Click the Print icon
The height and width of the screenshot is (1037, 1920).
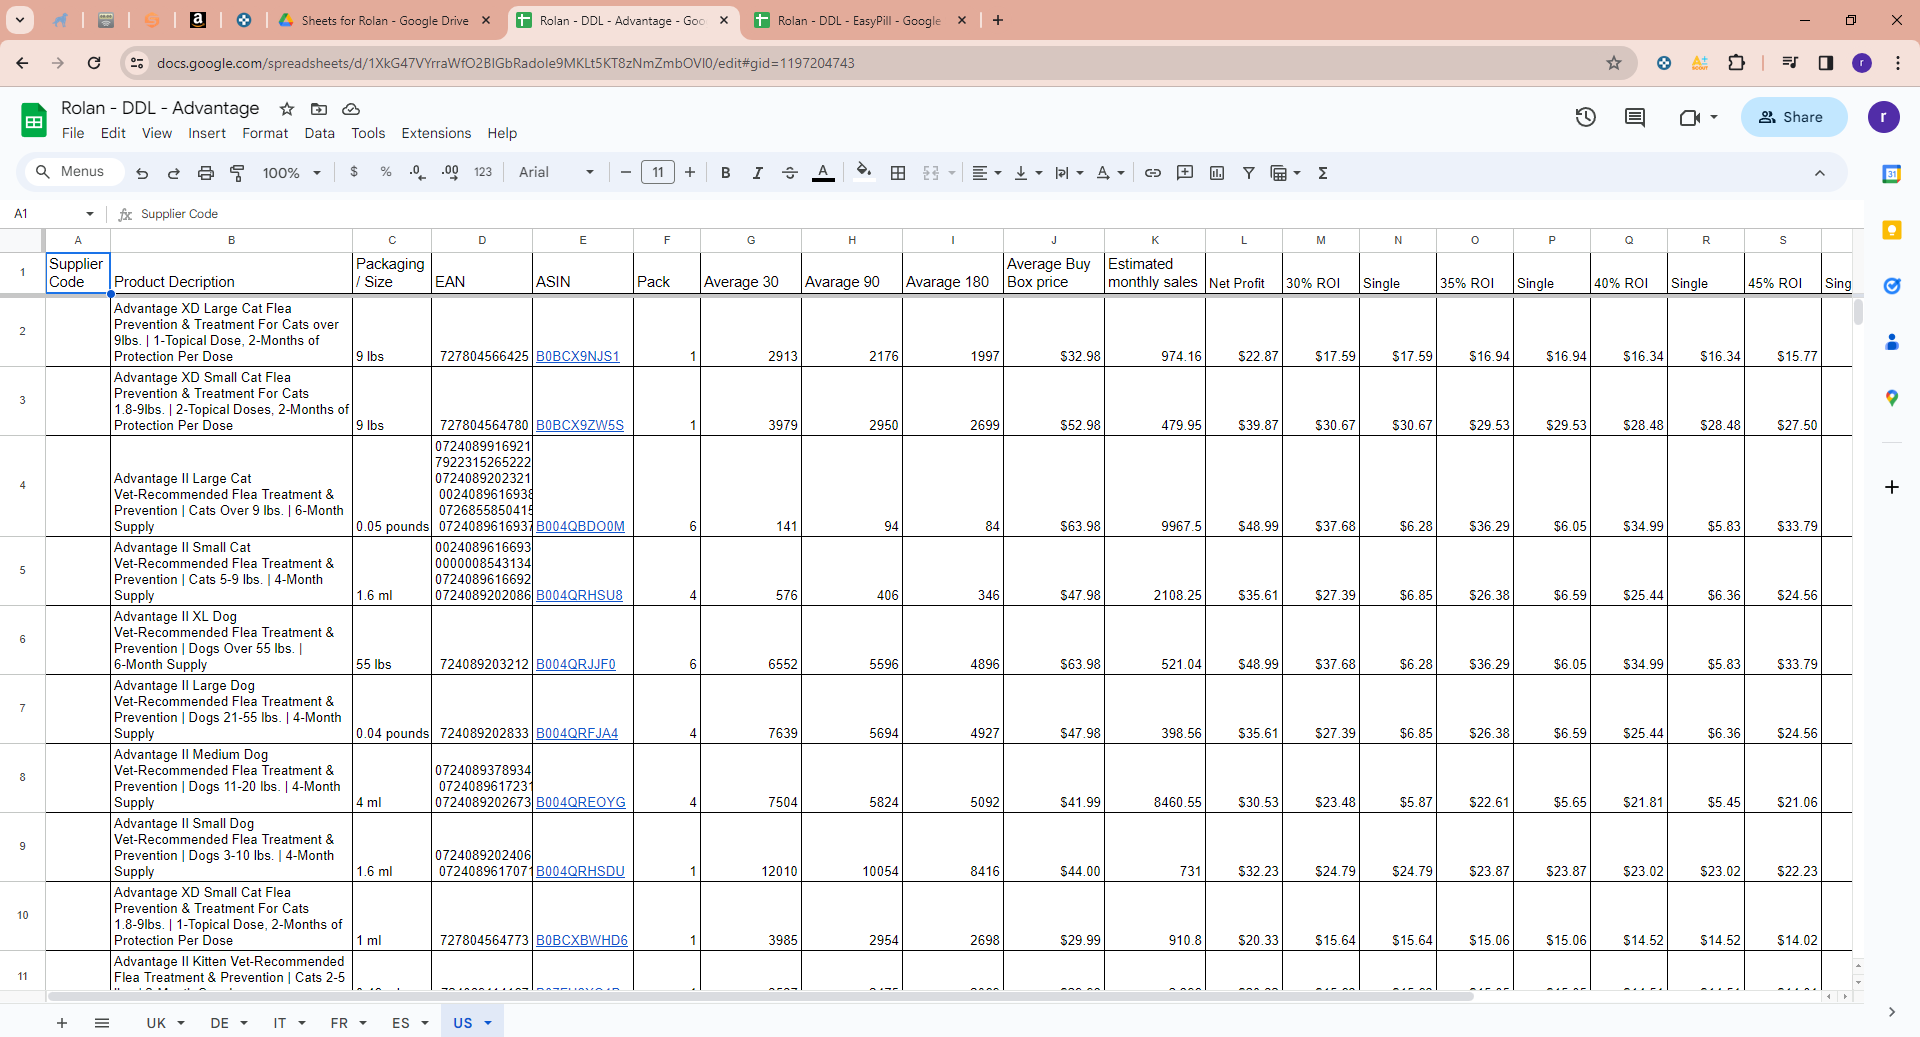[206, 173]
